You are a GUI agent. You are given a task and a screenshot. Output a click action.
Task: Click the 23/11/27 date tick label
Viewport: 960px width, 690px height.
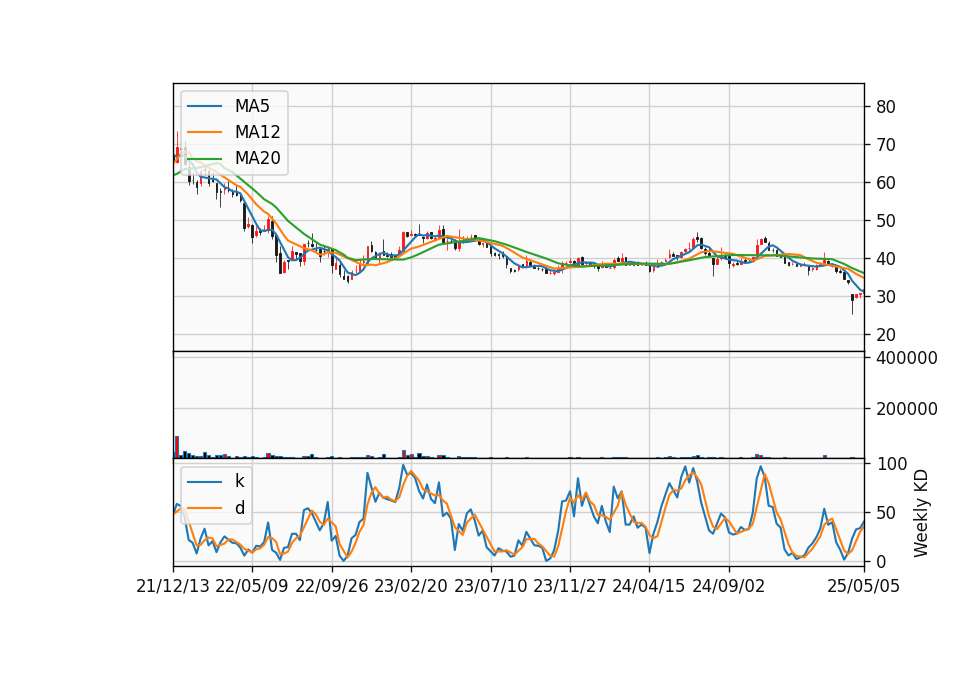coord(570,586)
